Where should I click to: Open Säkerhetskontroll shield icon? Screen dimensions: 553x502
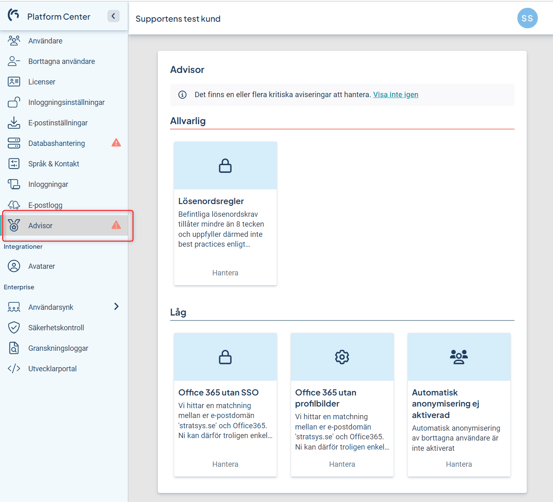click(x=14, y=327)
